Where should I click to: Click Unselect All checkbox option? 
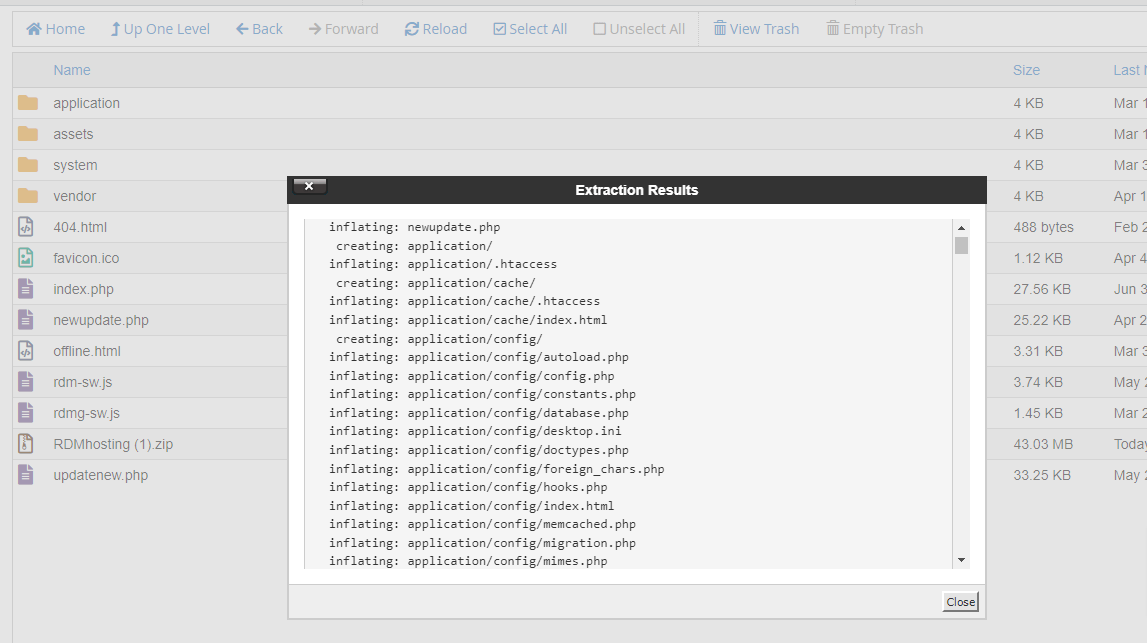[x=639, y=29]
